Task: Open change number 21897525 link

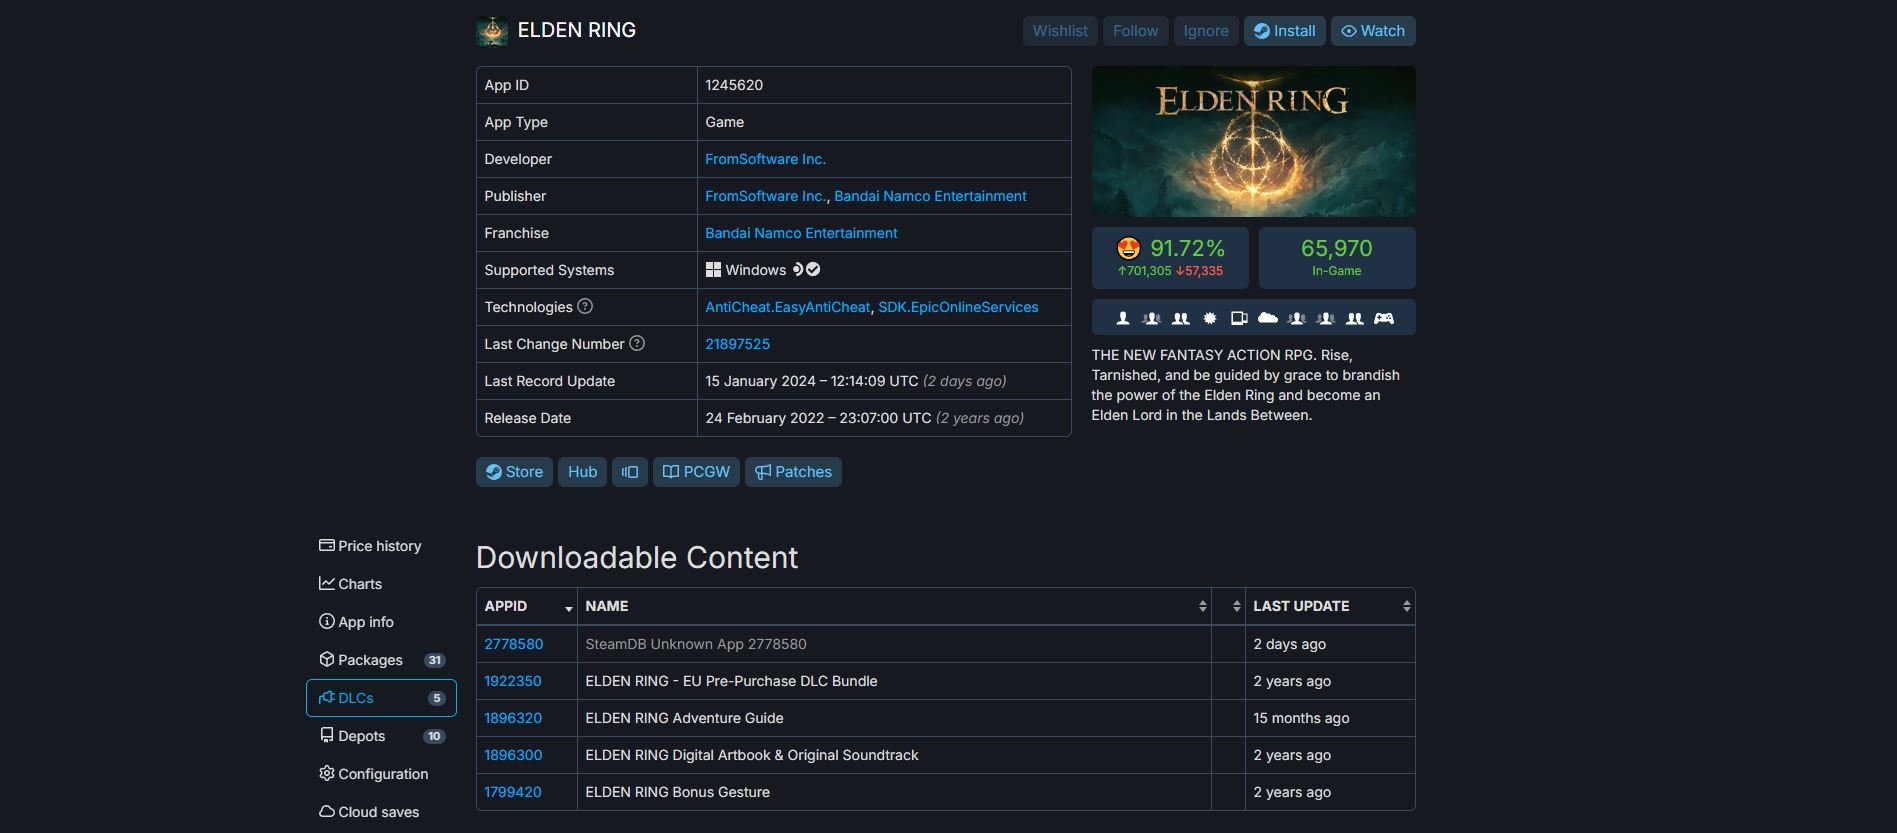Action: click(737, 344)
